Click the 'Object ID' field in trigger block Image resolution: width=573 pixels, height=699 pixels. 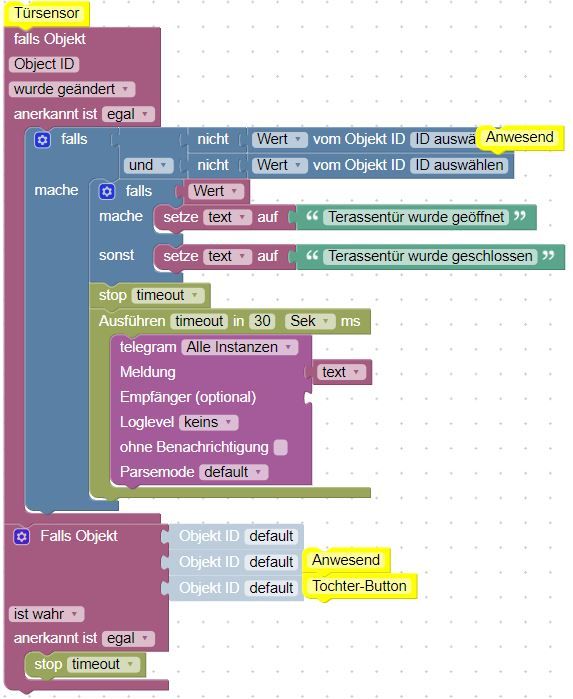tap(44, 64)
